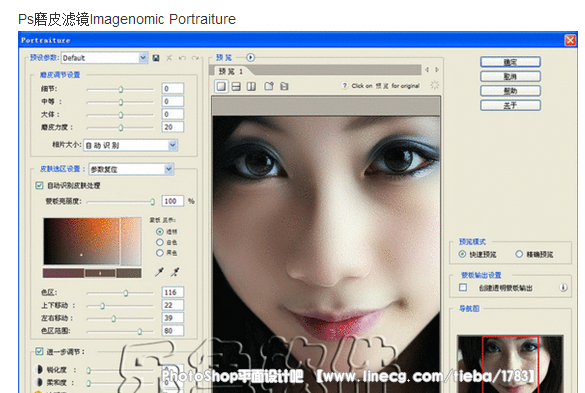Click the 上下移动 slider handle

(102, 306)
